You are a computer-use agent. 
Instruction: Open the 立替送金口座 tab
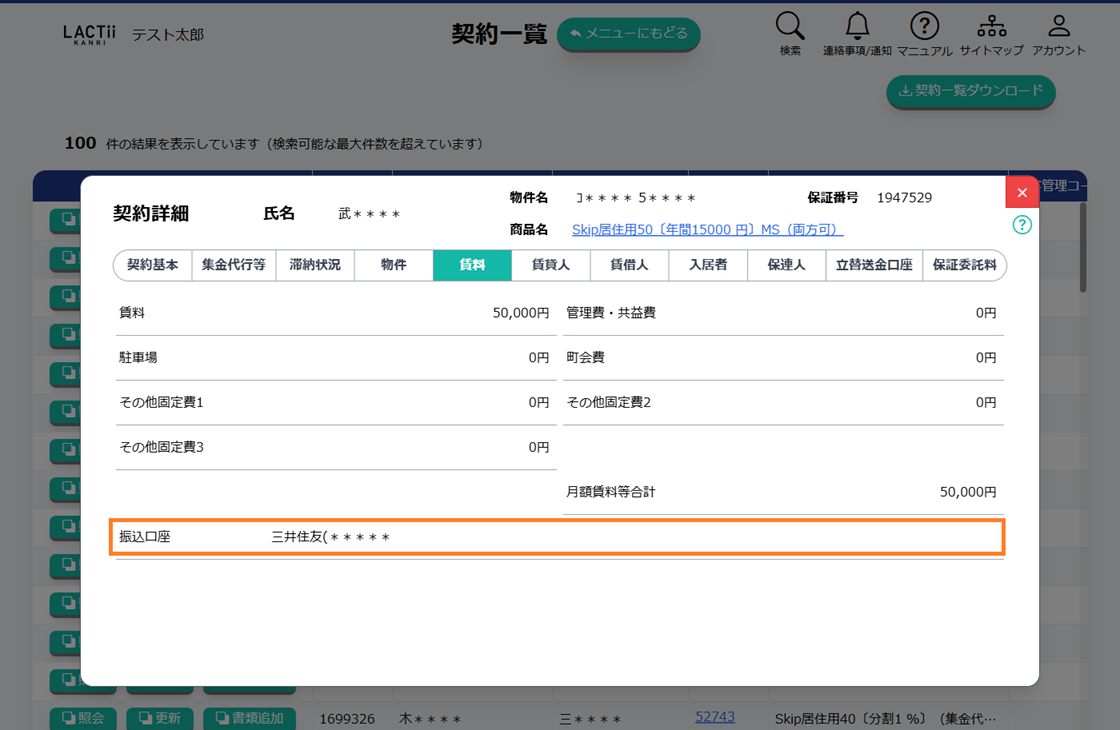[874, 265]
